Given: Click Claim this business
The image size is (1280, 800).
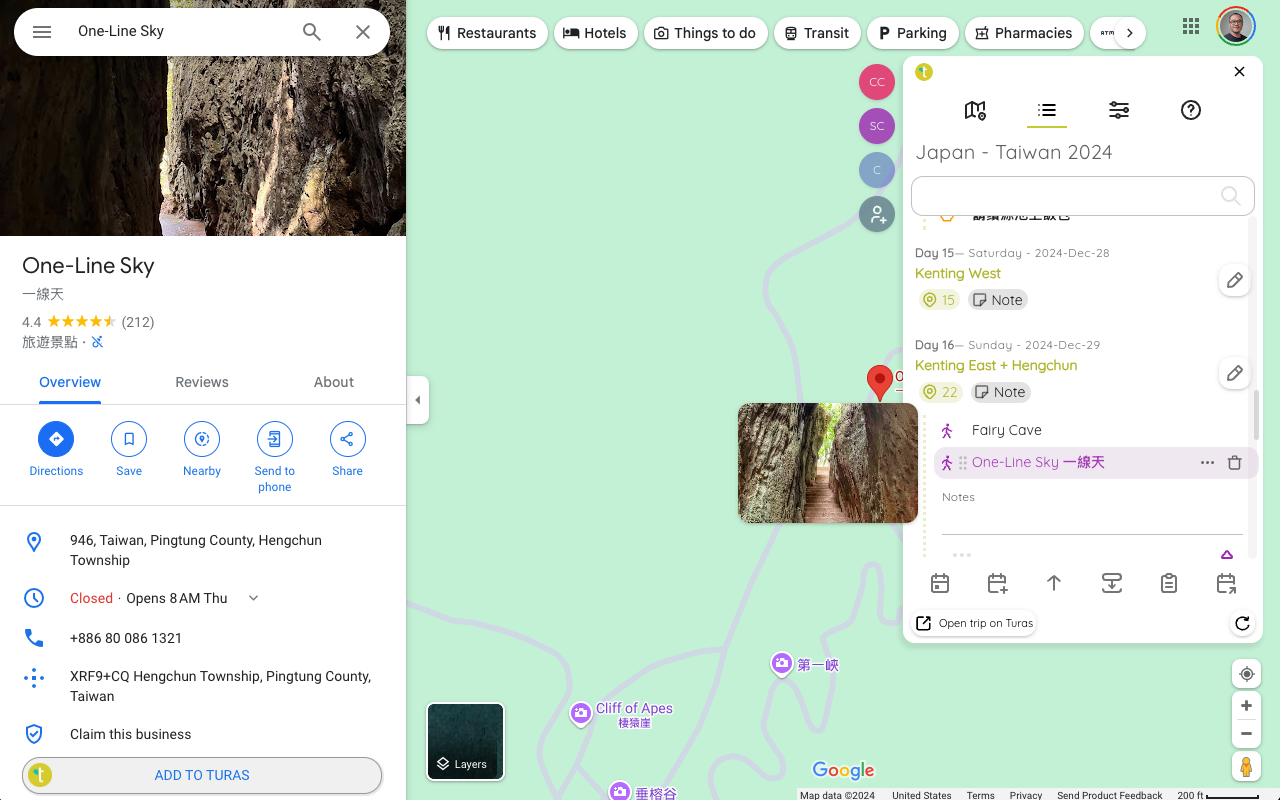Looking at the screenshot, I should click(203, 734).
